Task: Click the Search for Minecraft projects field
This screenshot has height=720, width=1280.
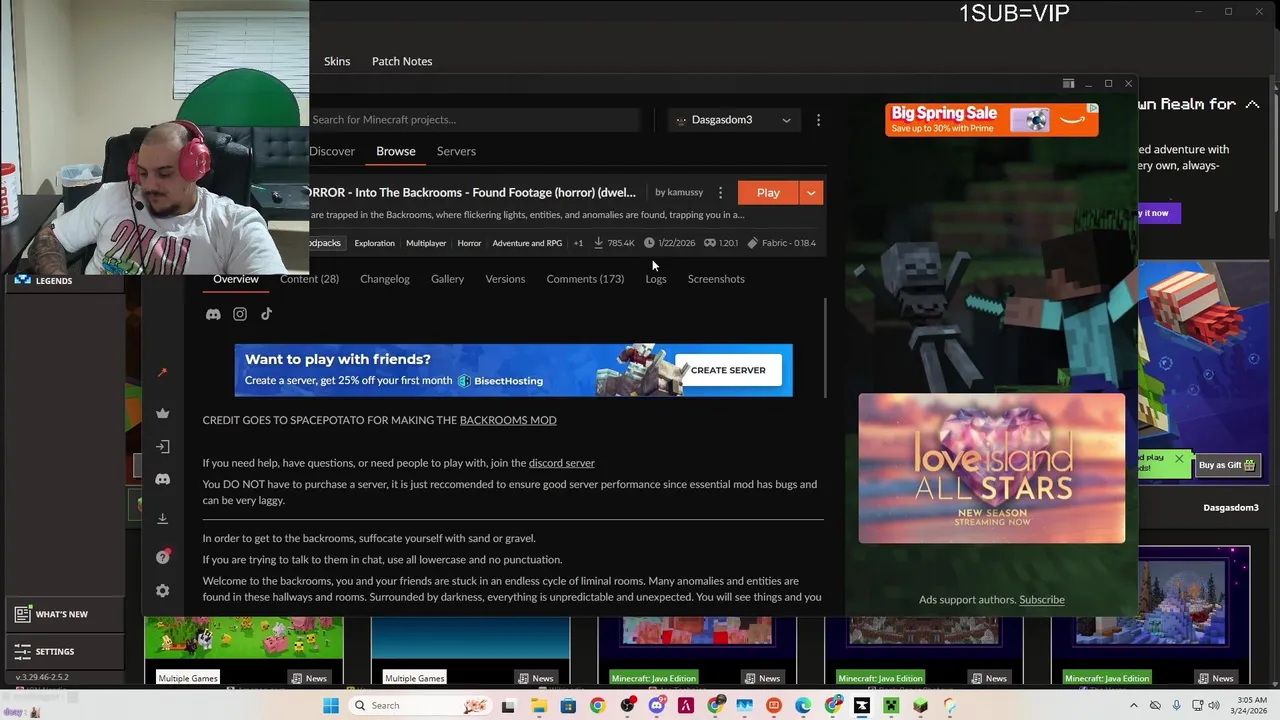Action: click(x=472, y=120)
